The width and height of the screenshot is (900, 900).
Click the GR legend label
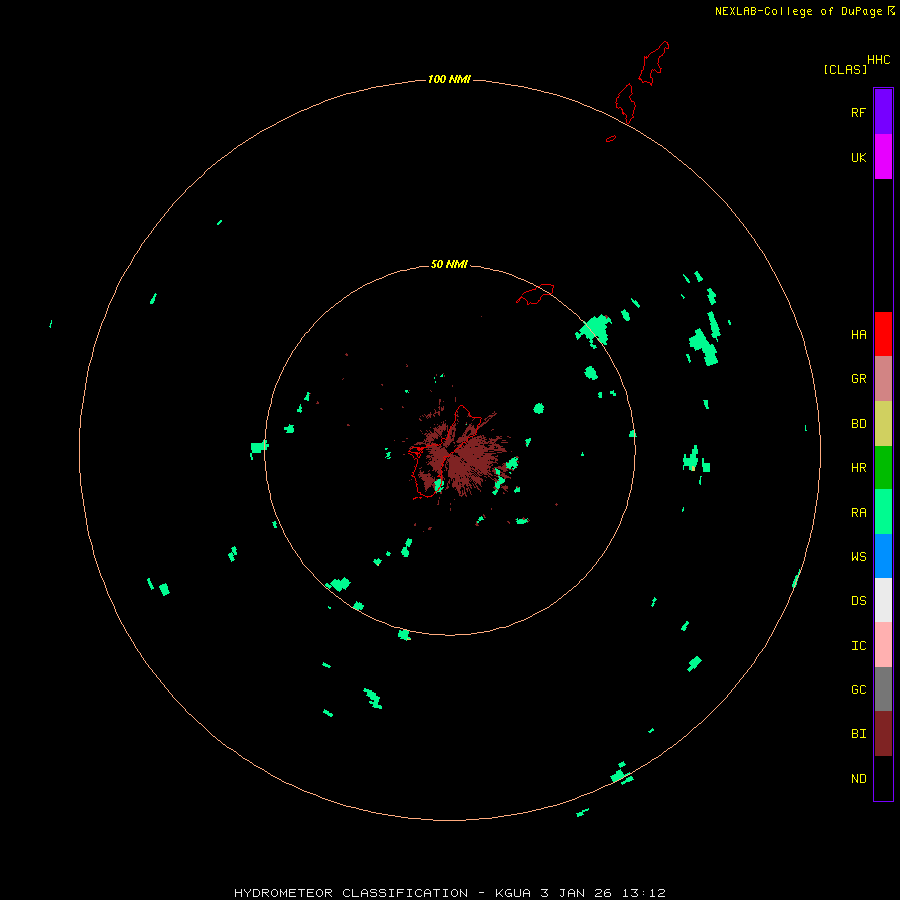(x=858, y=379)
